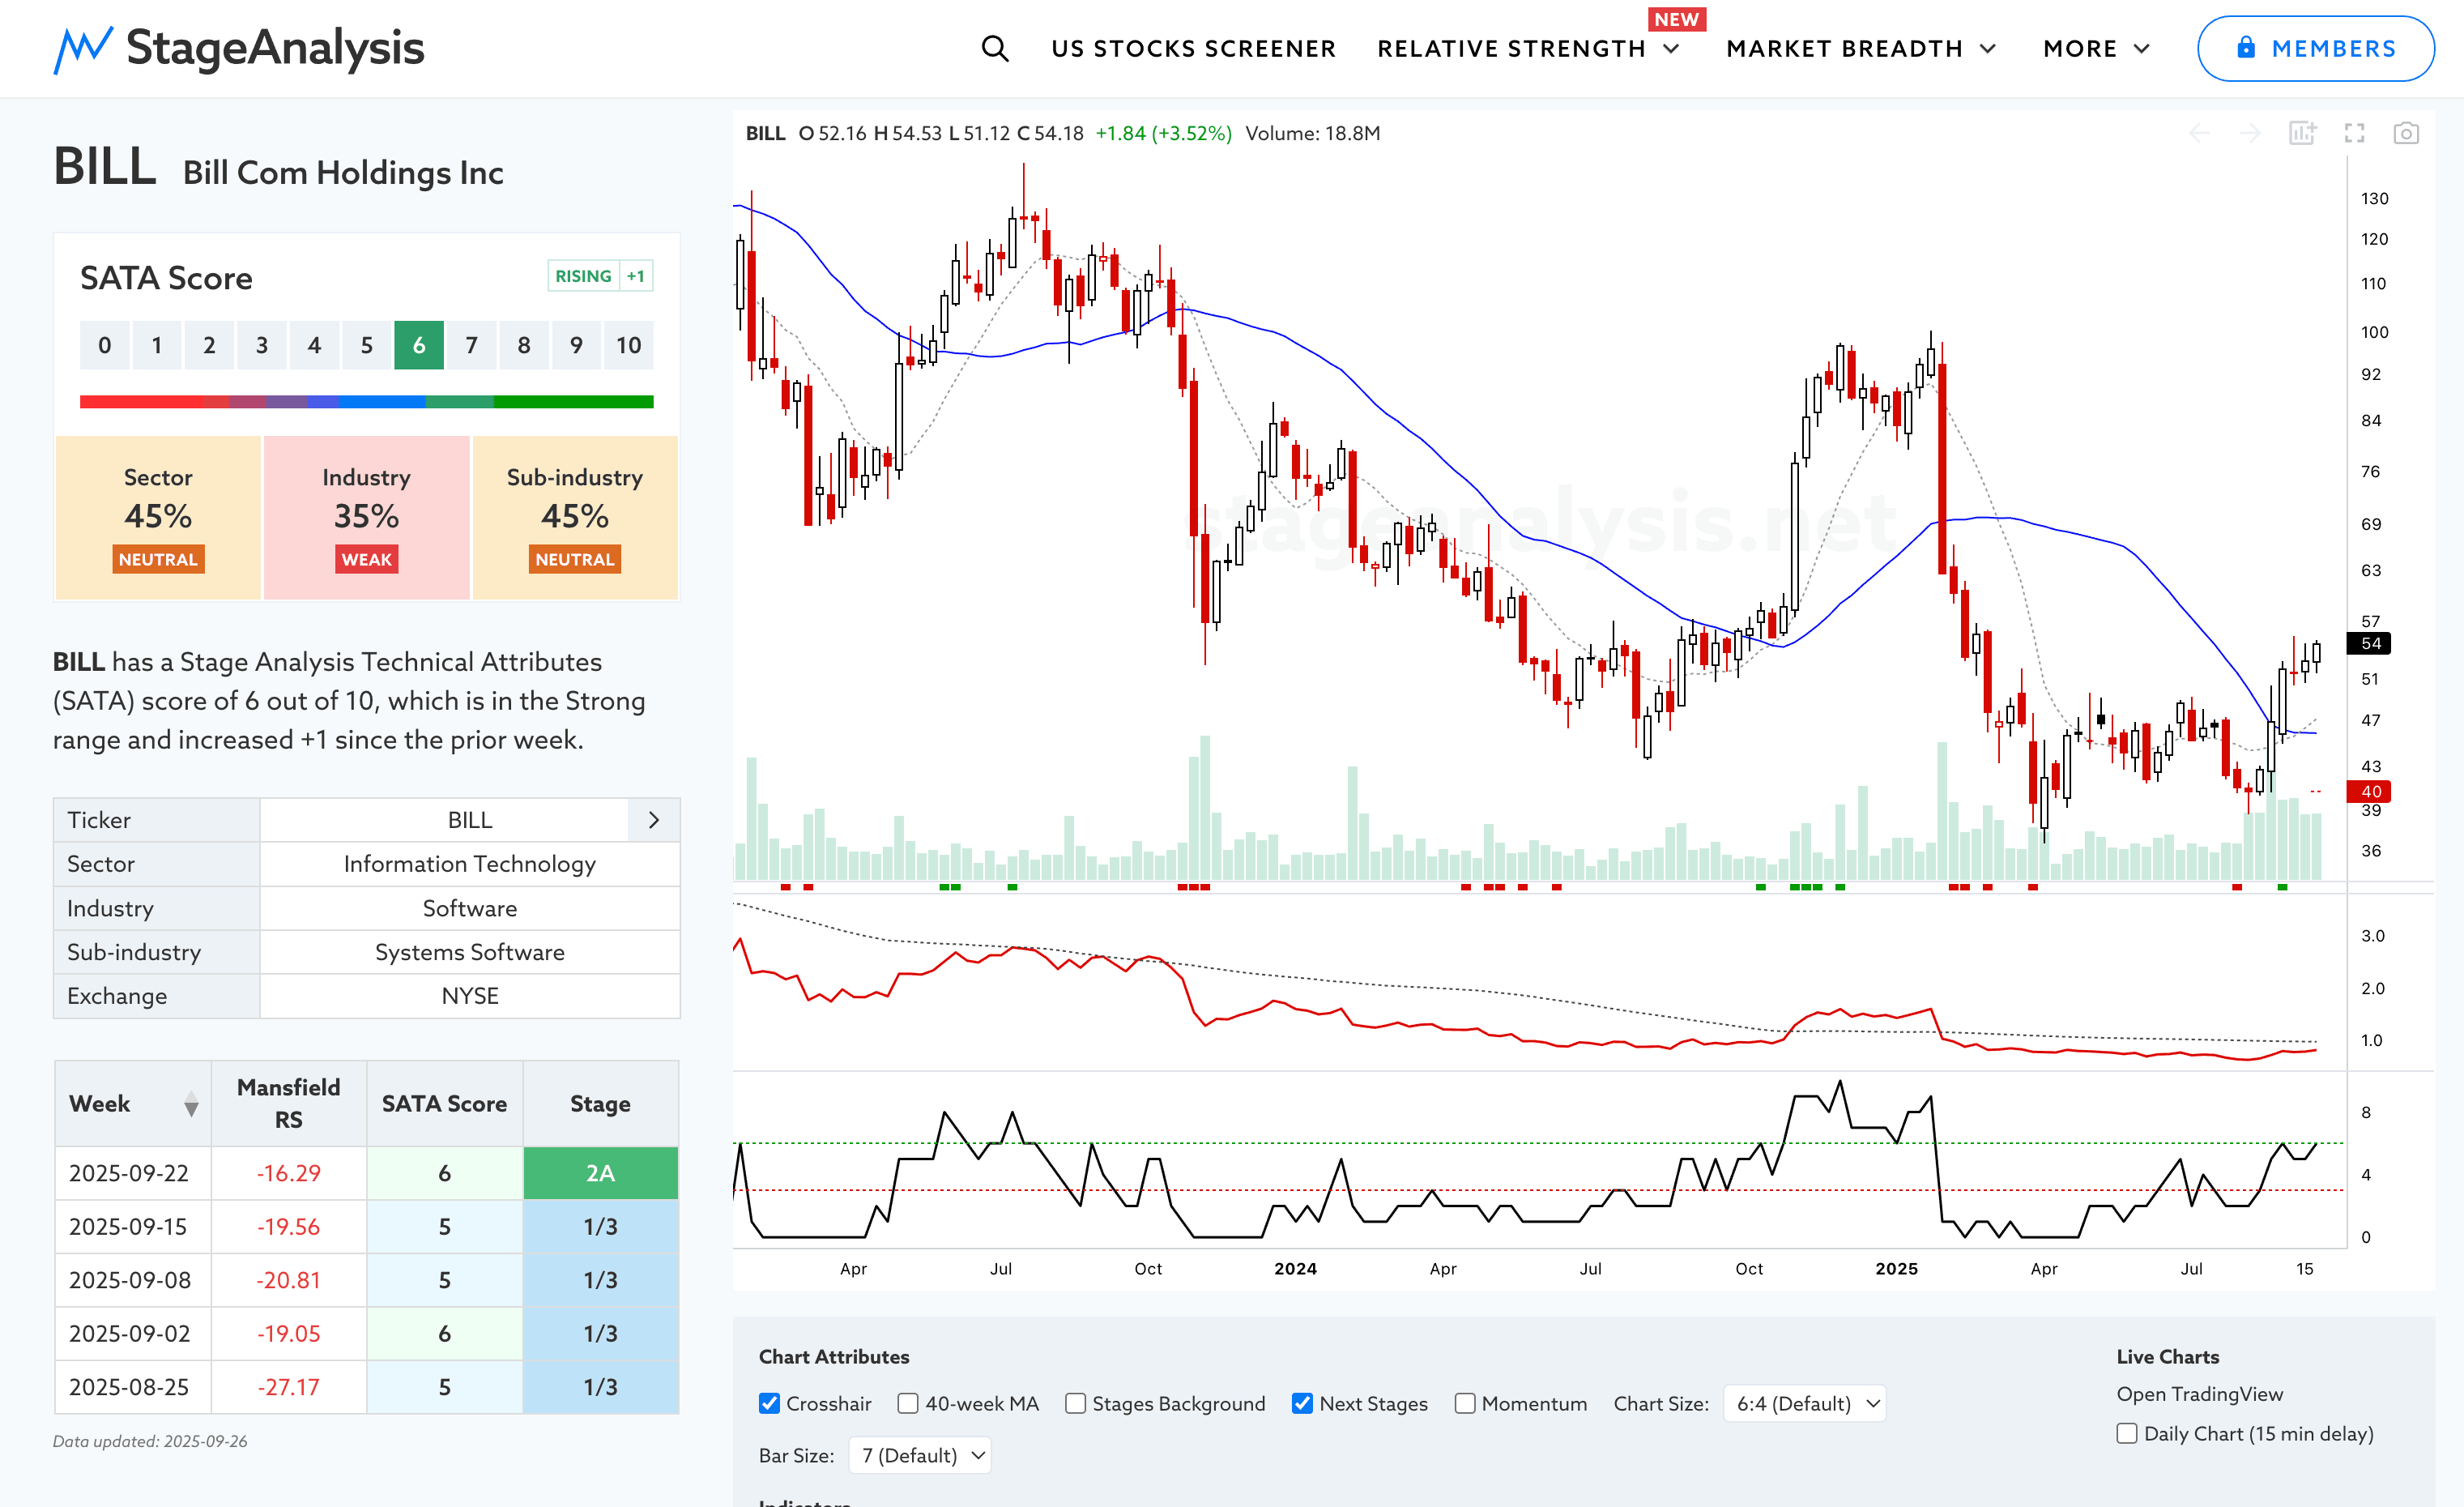Screen dimensions: 2464x1507
Task: Click the price label 54 on axis
Action: point(2369,643)
